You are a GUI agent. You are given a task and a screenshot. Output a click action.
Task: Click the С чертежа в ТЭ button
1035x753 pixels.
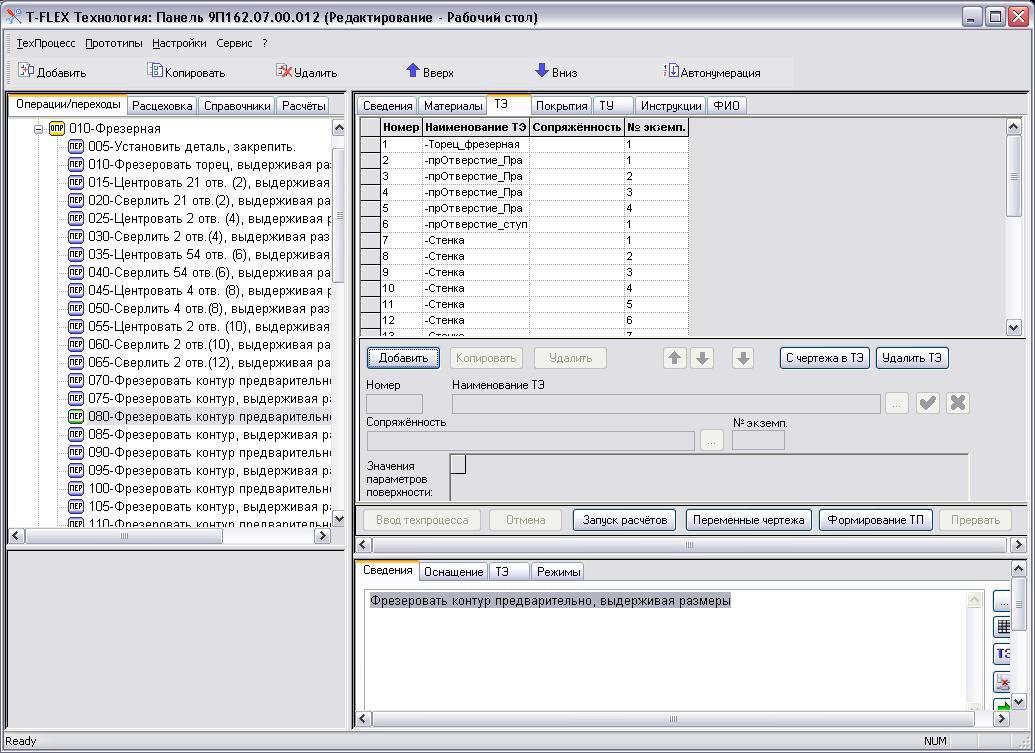tap(824, 358)
